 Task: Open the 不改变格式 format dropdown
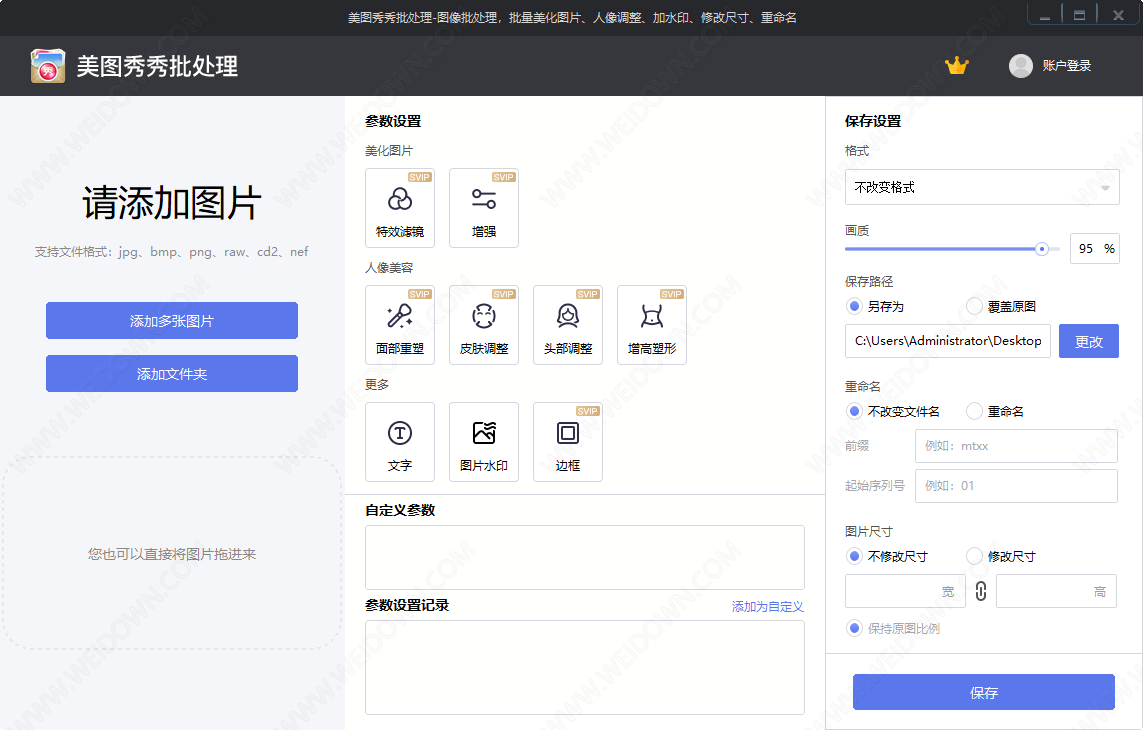point(982,187)
